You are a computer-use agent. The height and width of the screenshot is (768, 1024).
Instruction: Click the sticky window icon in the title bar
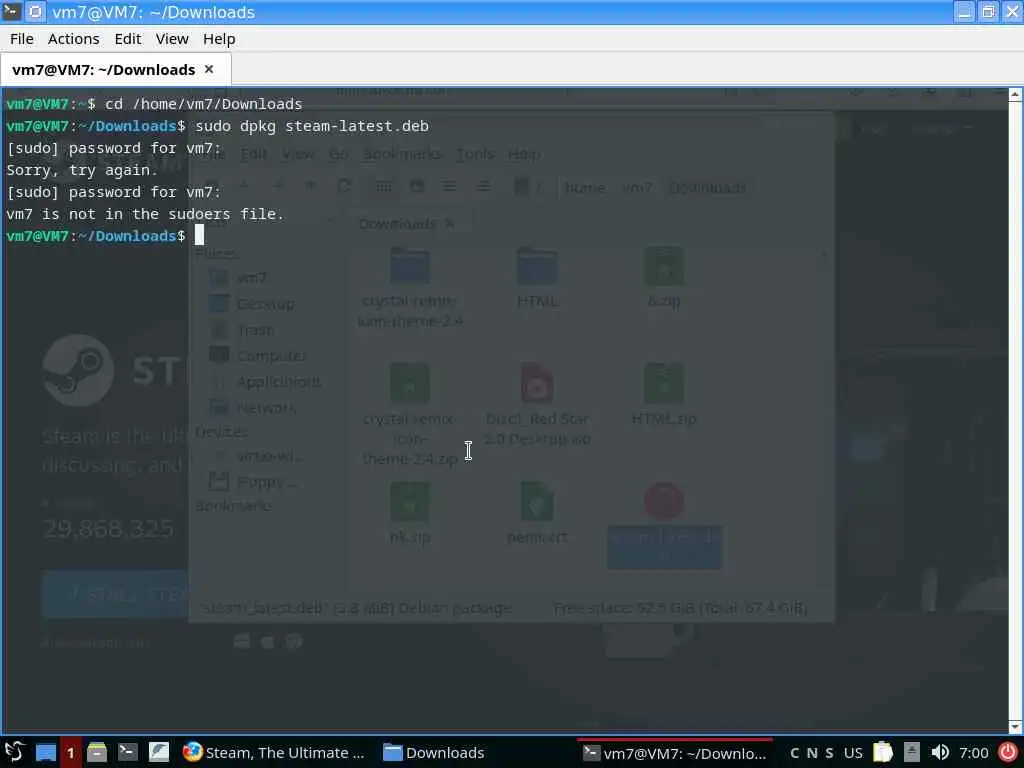36,11
